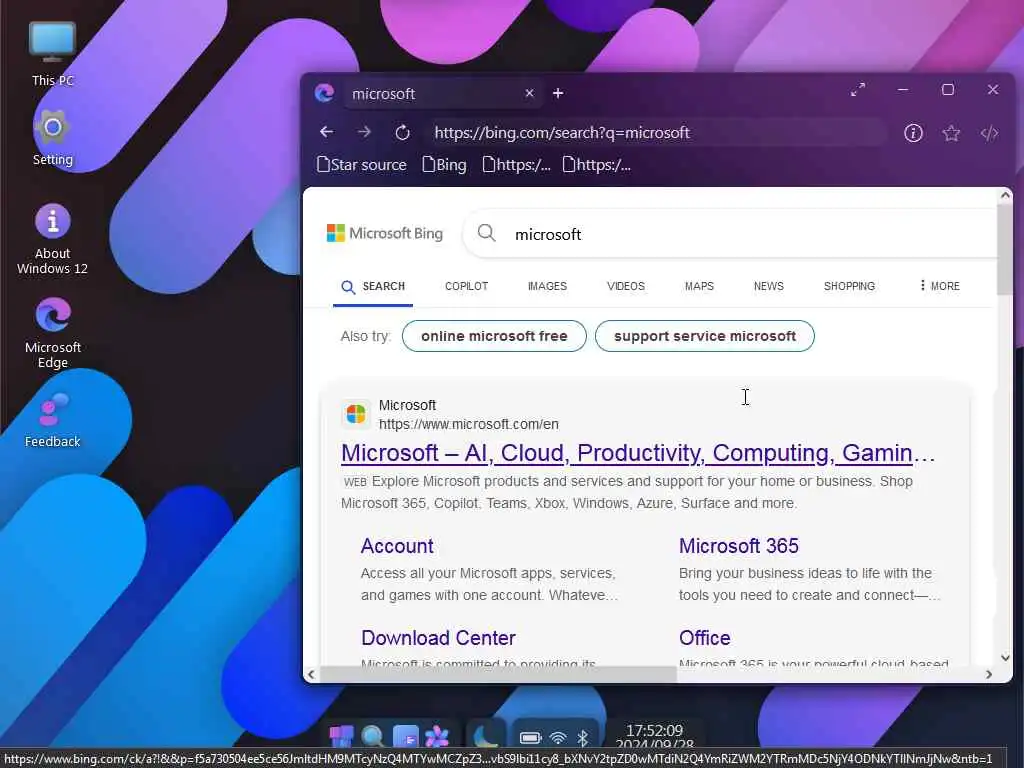
Task: Click the vertical scrollbar thumb
Action: 1004,248
